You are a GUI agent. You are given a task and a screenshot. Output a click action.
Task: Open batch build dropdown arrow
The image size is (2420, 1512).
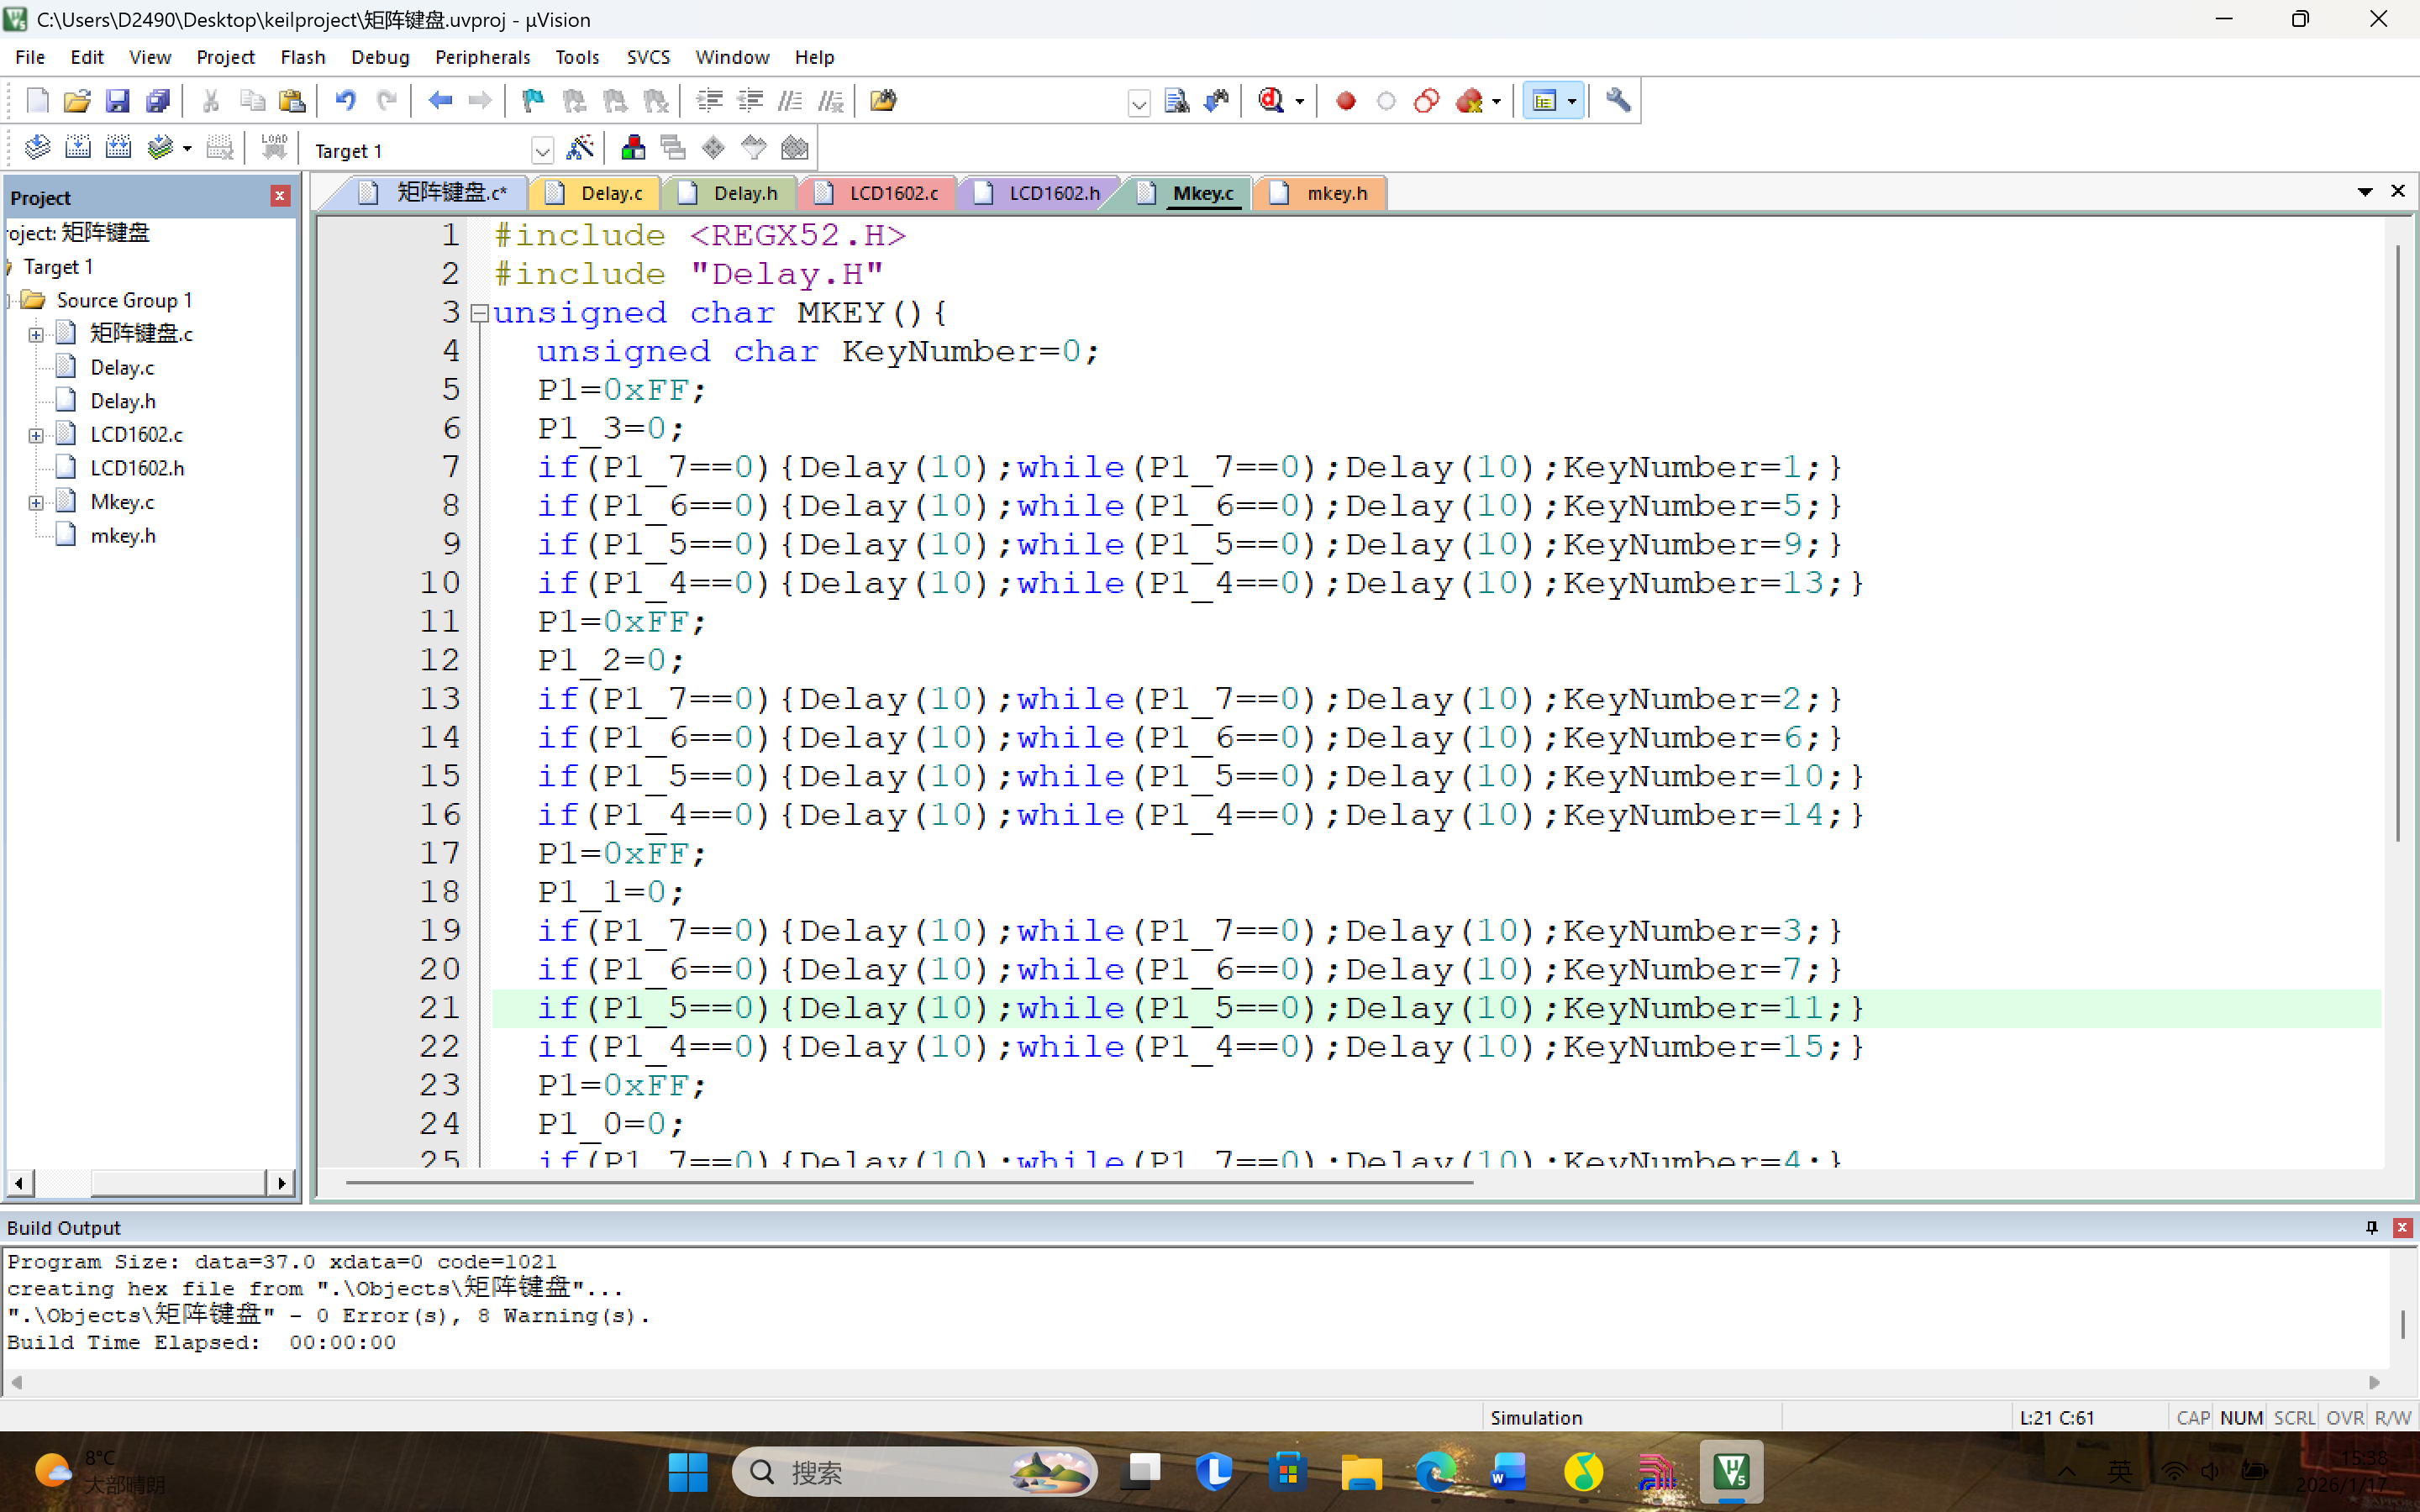(x=187, y=149)
